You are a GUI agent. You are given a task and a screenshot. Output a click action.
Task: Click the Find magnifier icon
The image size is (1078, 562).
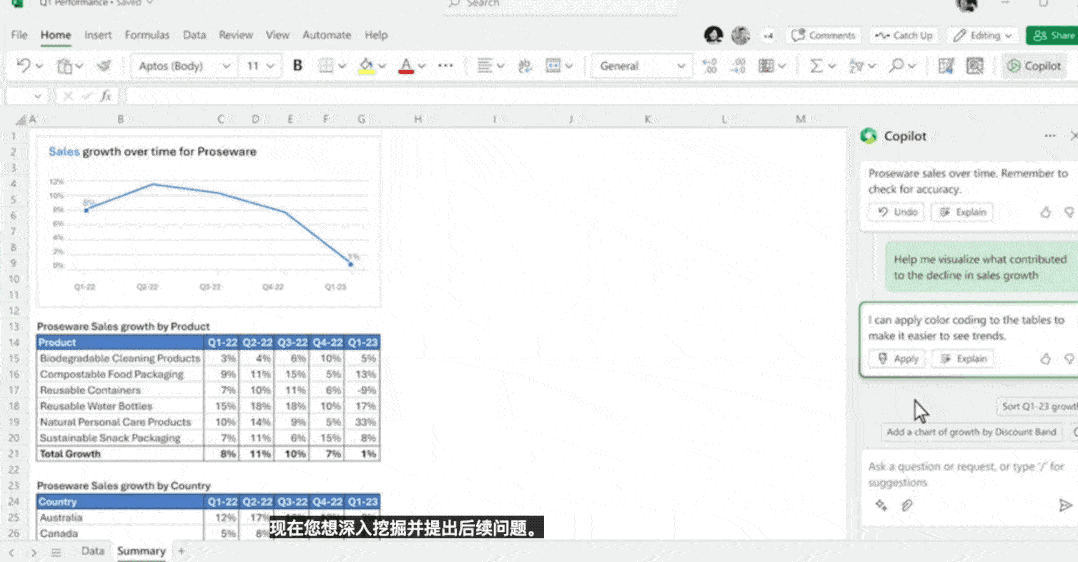(896, 66)
